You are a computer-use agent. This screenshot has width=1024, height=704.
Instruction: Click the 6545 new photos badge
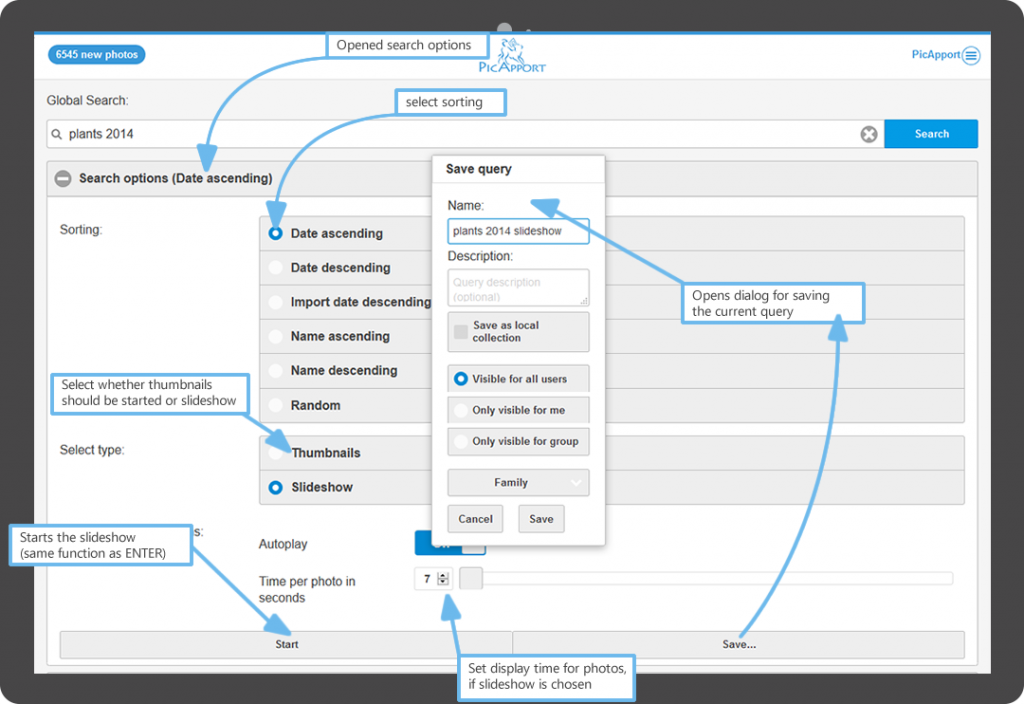[x=96, y=54]
